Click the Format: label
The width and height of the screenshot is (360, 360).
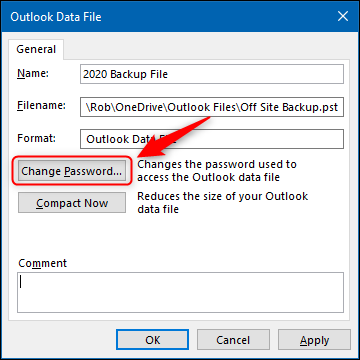coord(37,138)
